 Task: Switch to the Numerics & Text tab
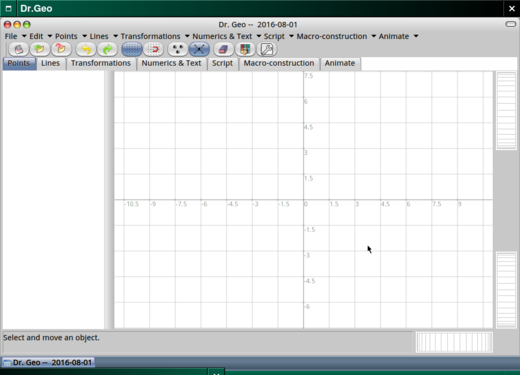[x=171, y=63]
